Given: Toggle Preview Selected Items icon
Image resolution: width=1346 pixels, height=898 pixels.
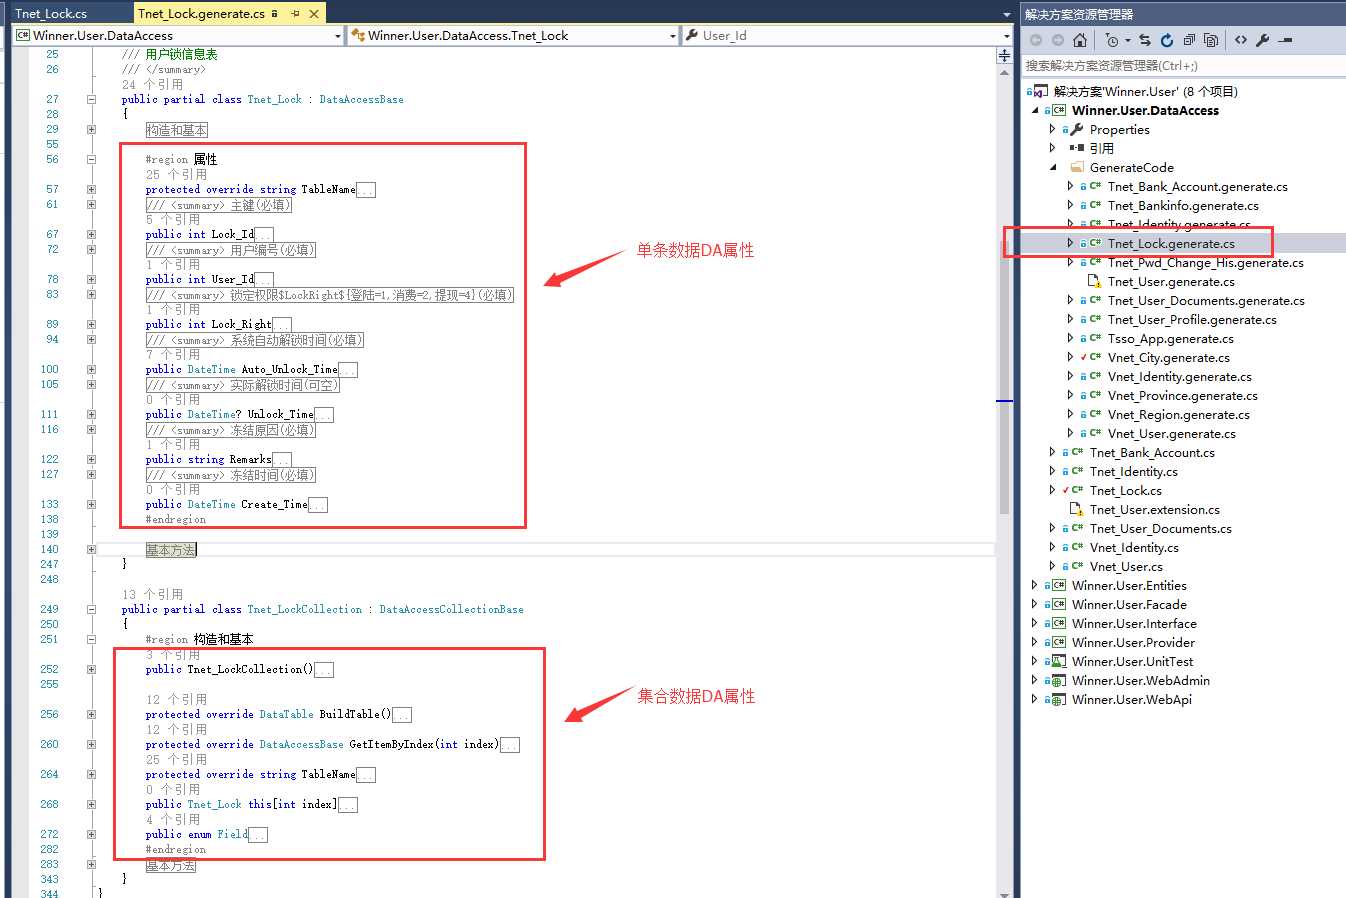Looking at the screenshot, I should click(x=1286, y=40).
